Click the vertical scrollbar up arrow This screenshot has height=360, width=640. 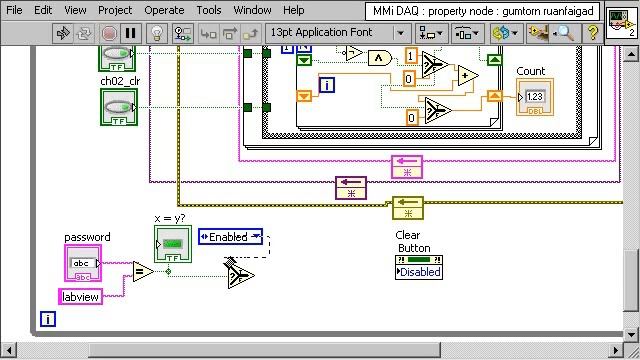(x=631, y=53)
